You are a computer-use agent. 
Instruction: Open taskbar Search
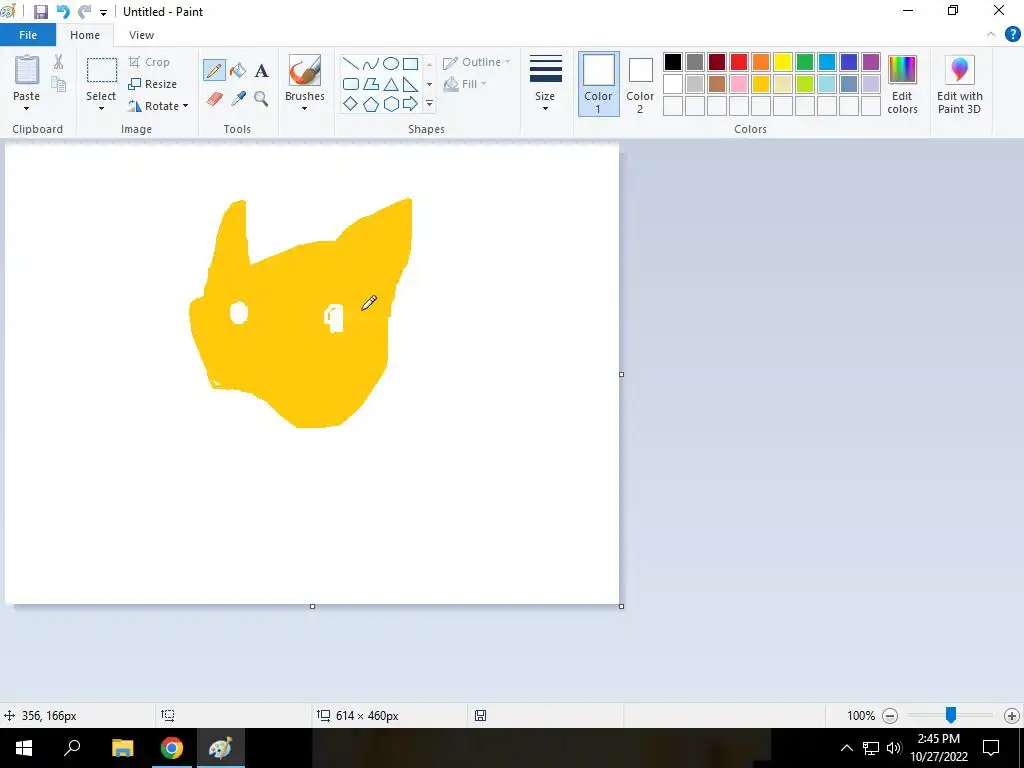72,748
